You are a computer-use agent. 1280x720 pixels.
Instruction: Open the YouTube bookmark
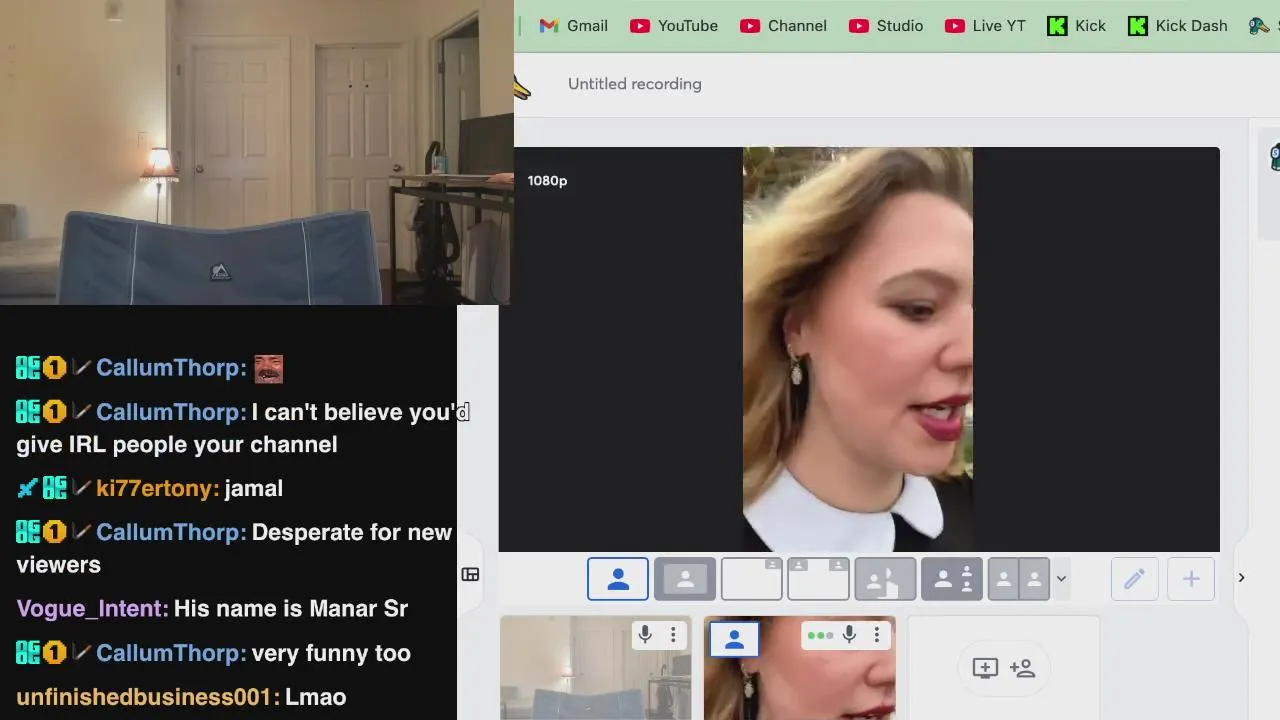click(674, 26)
